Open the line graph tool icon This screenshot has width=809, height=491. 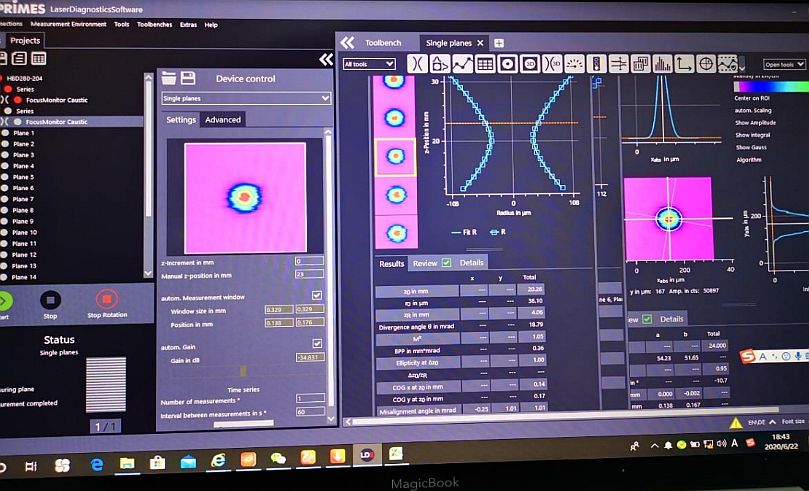(462, 63)
